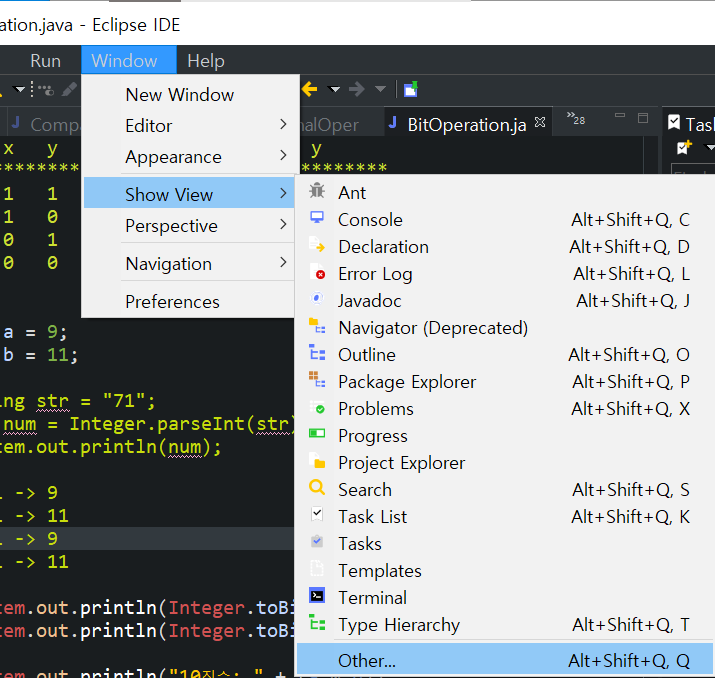Click the Declaration arrow icon
Image resolution: width=715 pixels, height=678 pixels.
(x=317, y=244)
